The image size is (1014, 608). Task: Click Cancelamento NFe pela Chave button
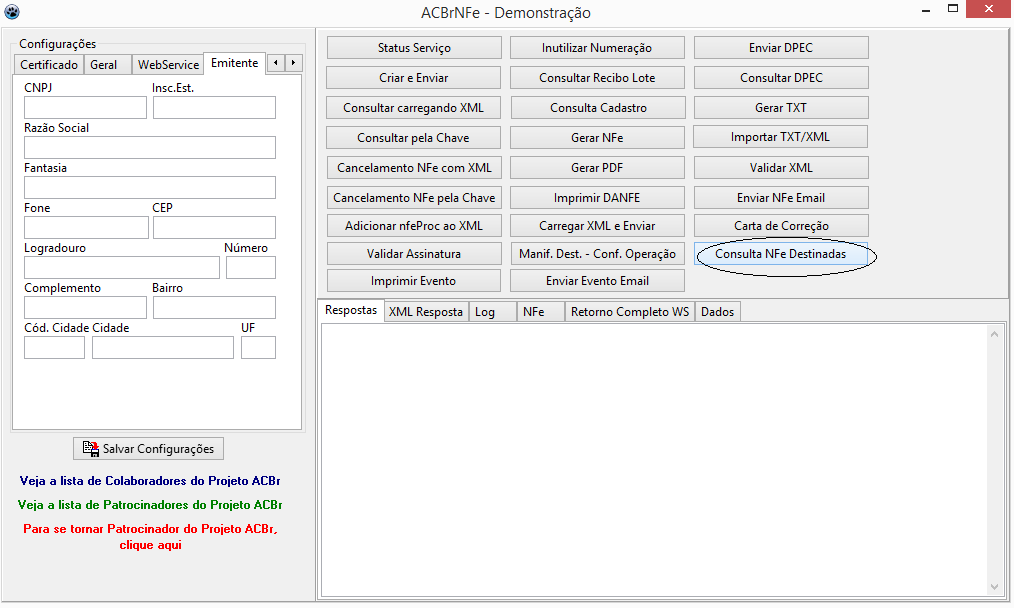pyautogui.click(x=414, y=198)
